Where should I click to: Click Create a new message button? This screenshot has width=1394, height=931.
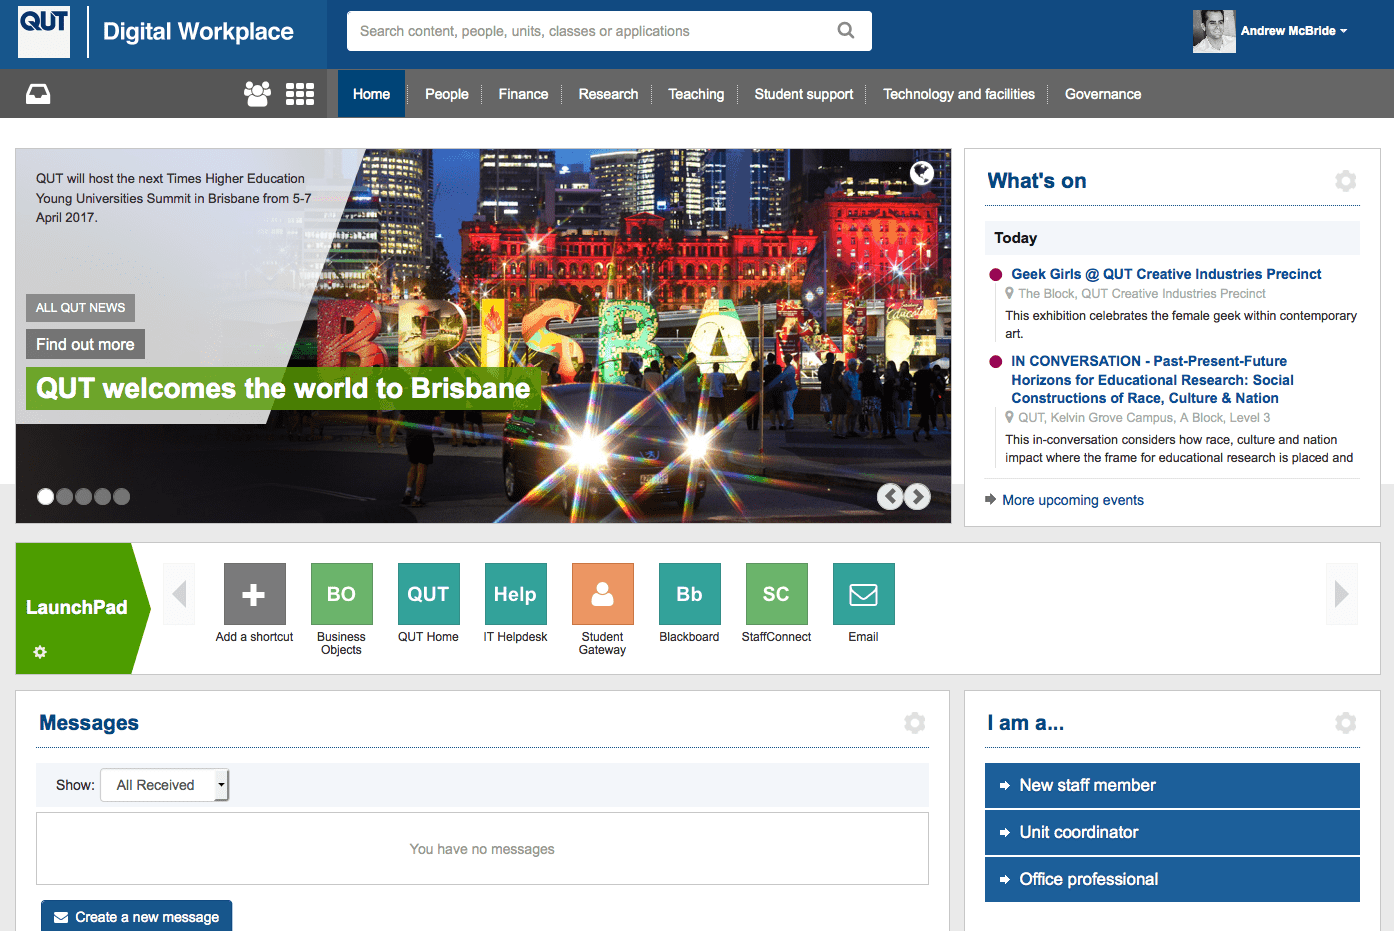pos(137,916)
